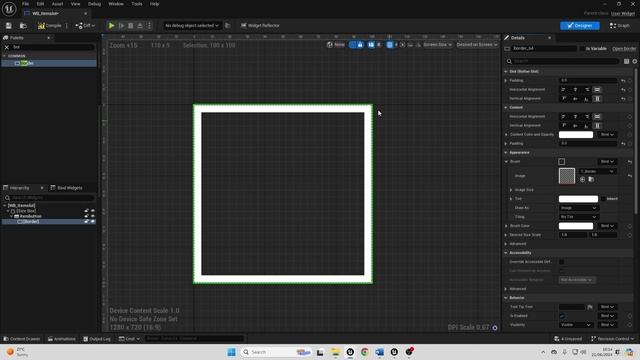The height and width of the screenshot is (360, 640).
Task: Set Slot vertical alignment to Top
Action: coord(563,99)
